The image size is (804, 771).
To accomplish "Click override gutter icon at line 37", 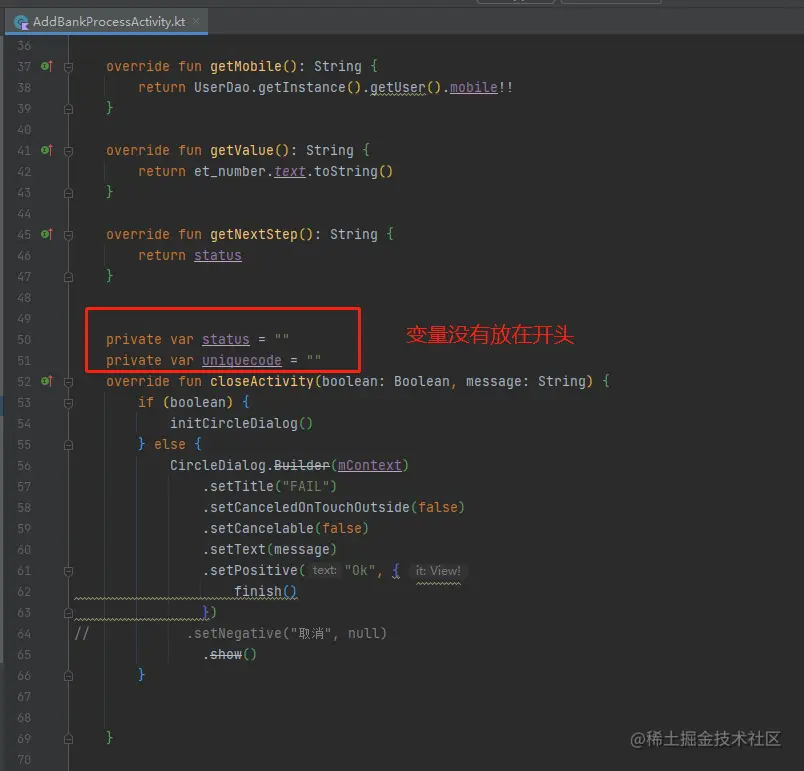I will (47, 66).
